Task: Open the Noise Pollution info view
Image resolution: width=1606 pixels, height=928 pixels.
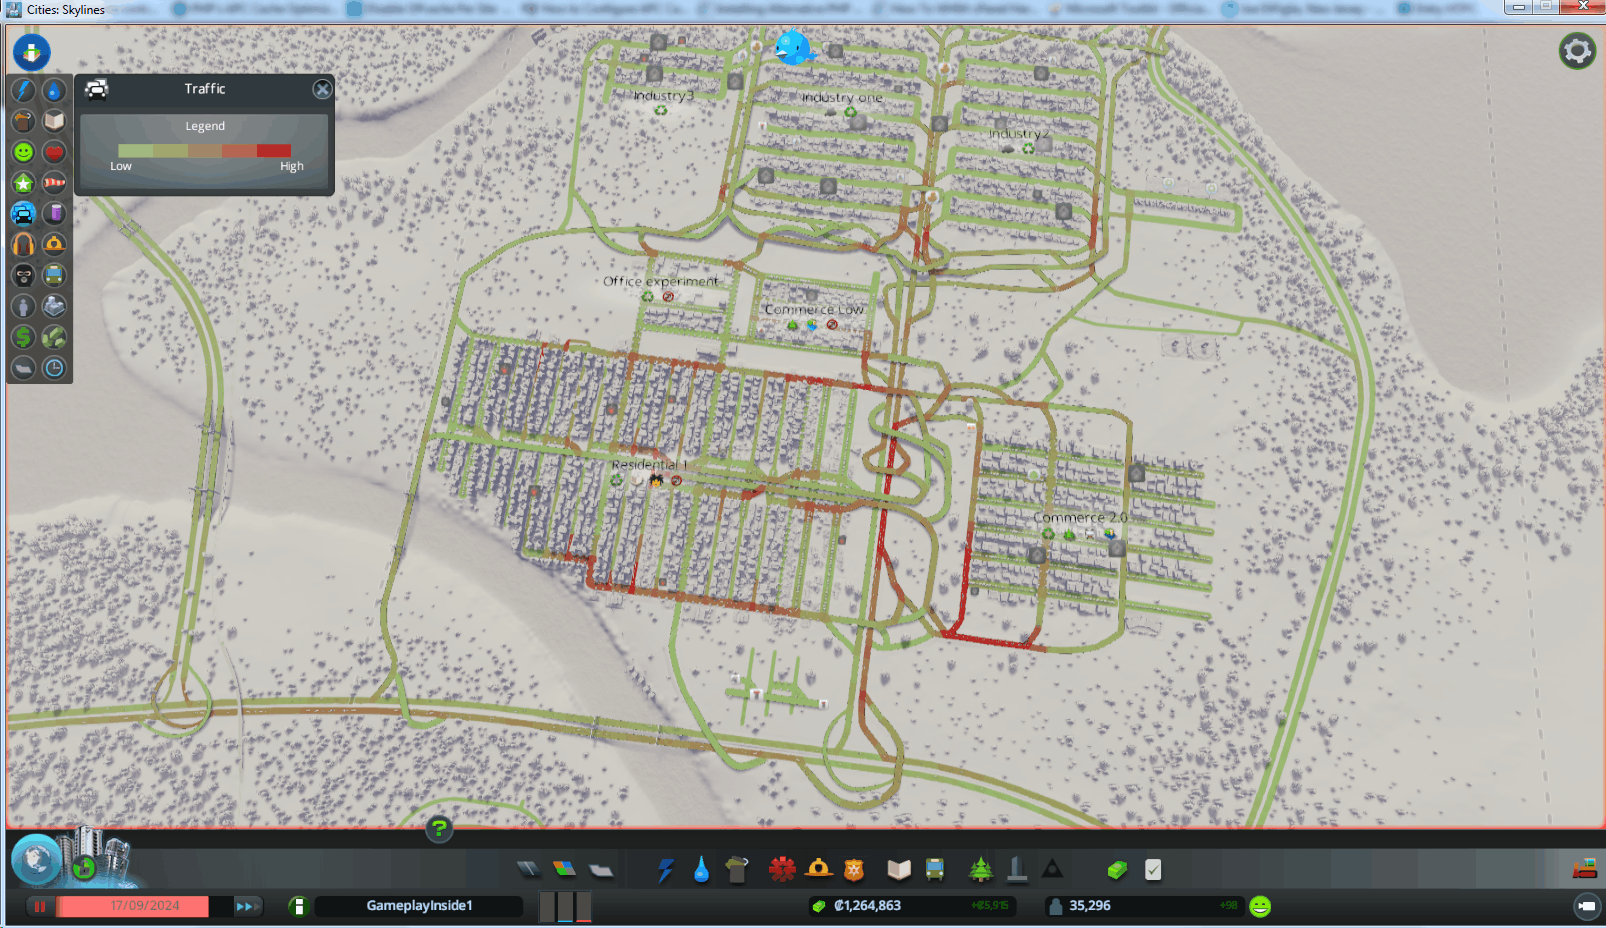Action: [23, 245]
